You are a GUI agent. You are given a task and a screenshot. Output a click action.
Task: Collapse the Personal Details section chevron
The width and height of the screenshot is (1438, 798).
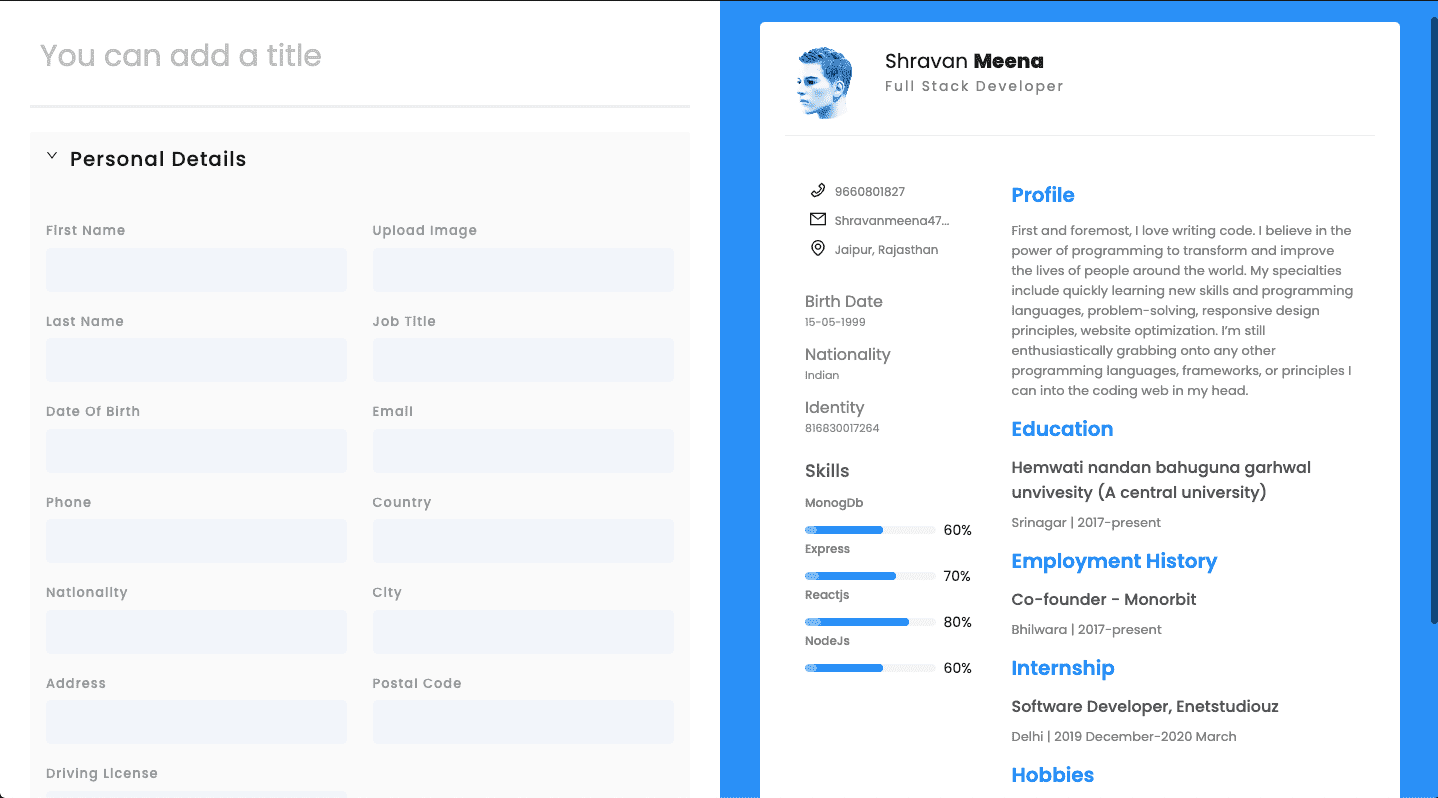pos(52,156)
